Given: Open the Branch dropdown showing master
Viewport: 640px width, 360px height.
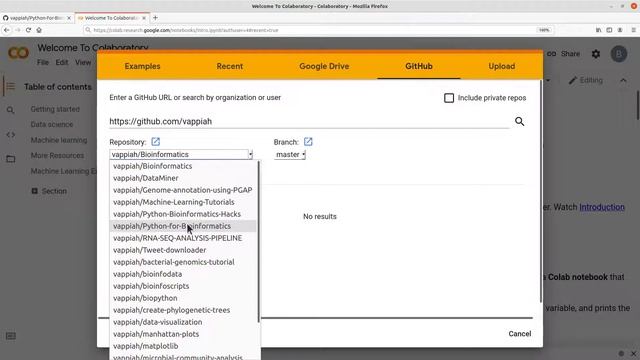Looking at the screenshot, I should coord(290,154).
